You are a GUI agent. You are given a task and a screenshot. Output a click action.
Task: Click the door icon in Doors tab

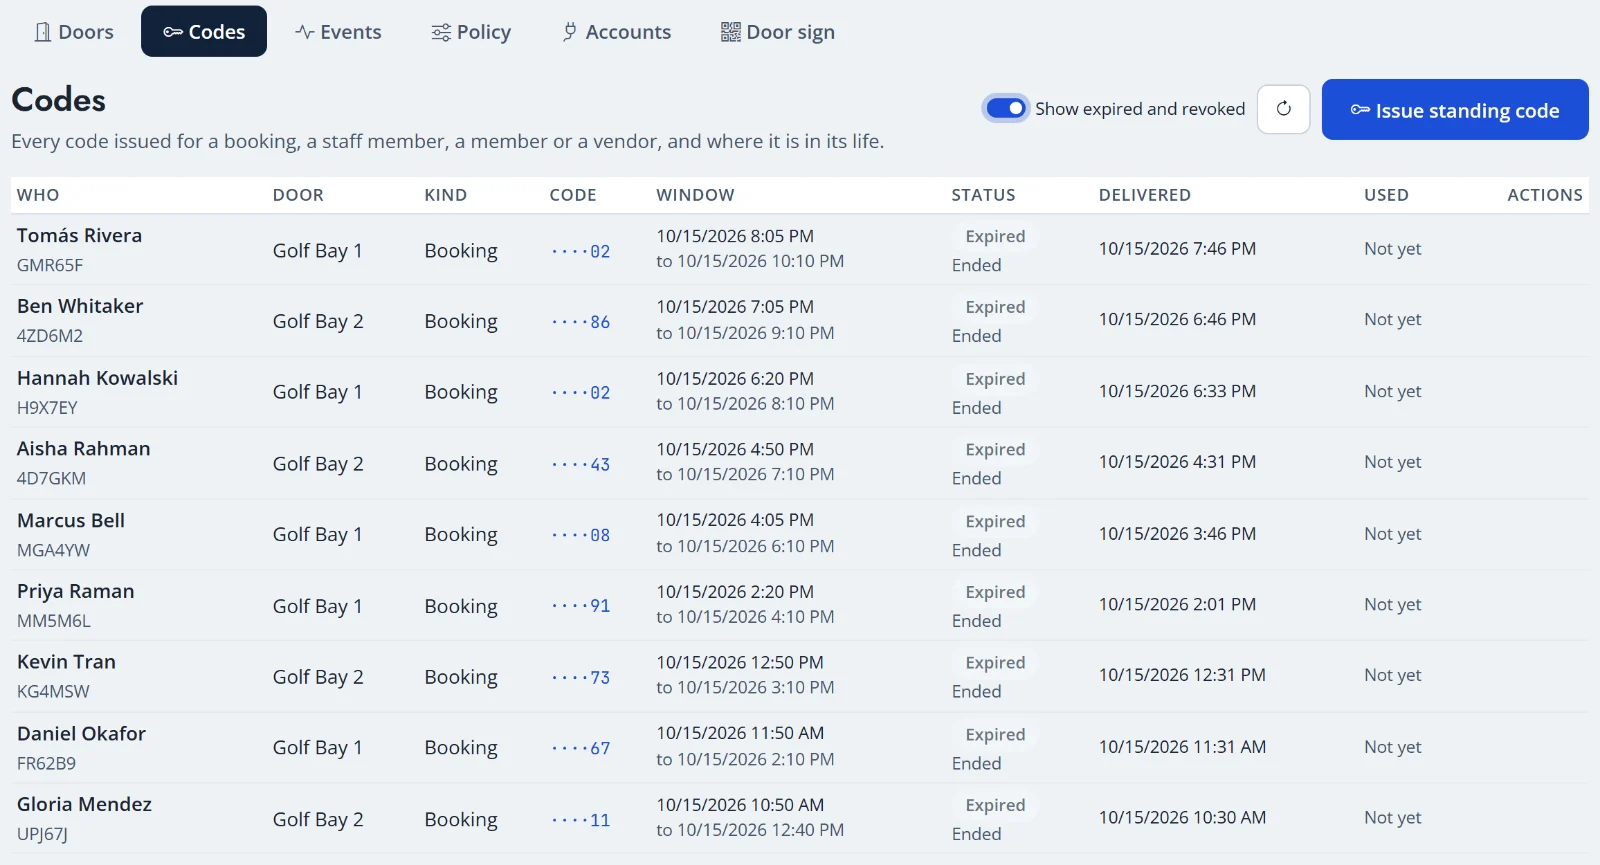click(x=43, y=32)
